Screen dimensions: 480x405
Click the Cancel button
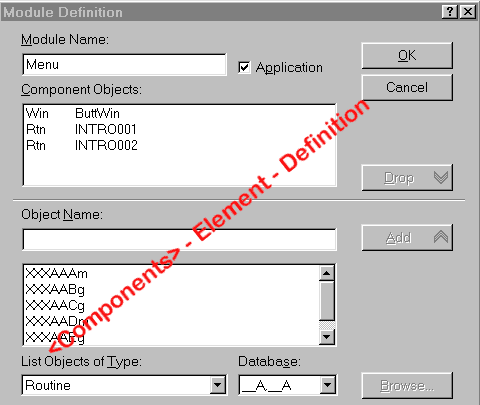click(407, 87)
